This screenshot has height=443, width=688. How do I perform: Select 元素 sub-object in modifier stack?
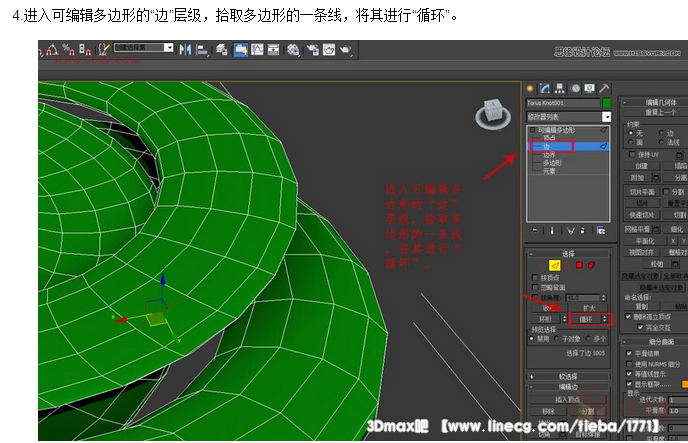pos(549,171)
